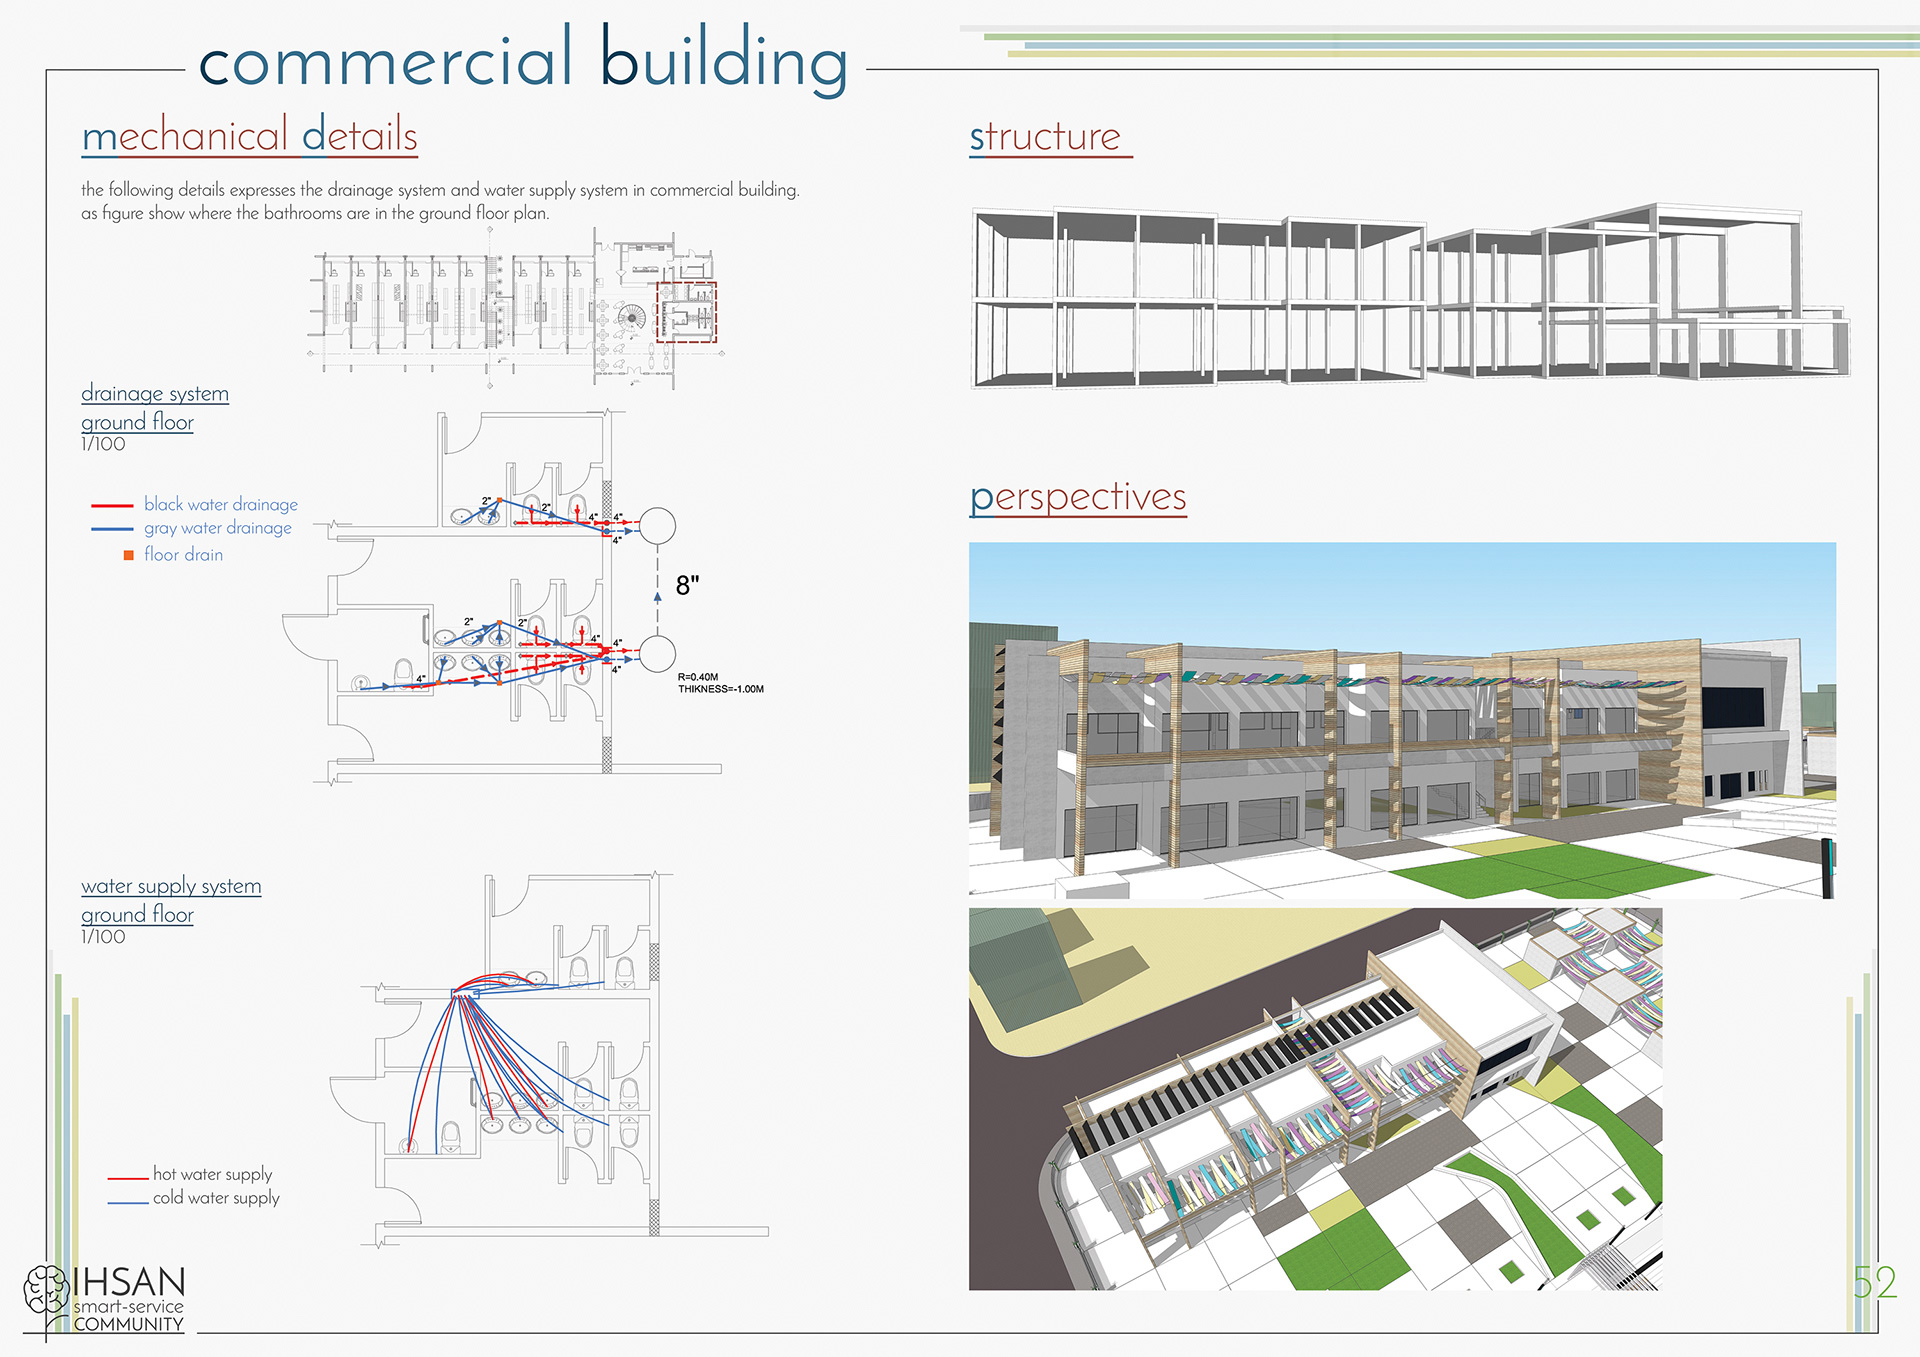Click the page number 52

point(1874,1283)
